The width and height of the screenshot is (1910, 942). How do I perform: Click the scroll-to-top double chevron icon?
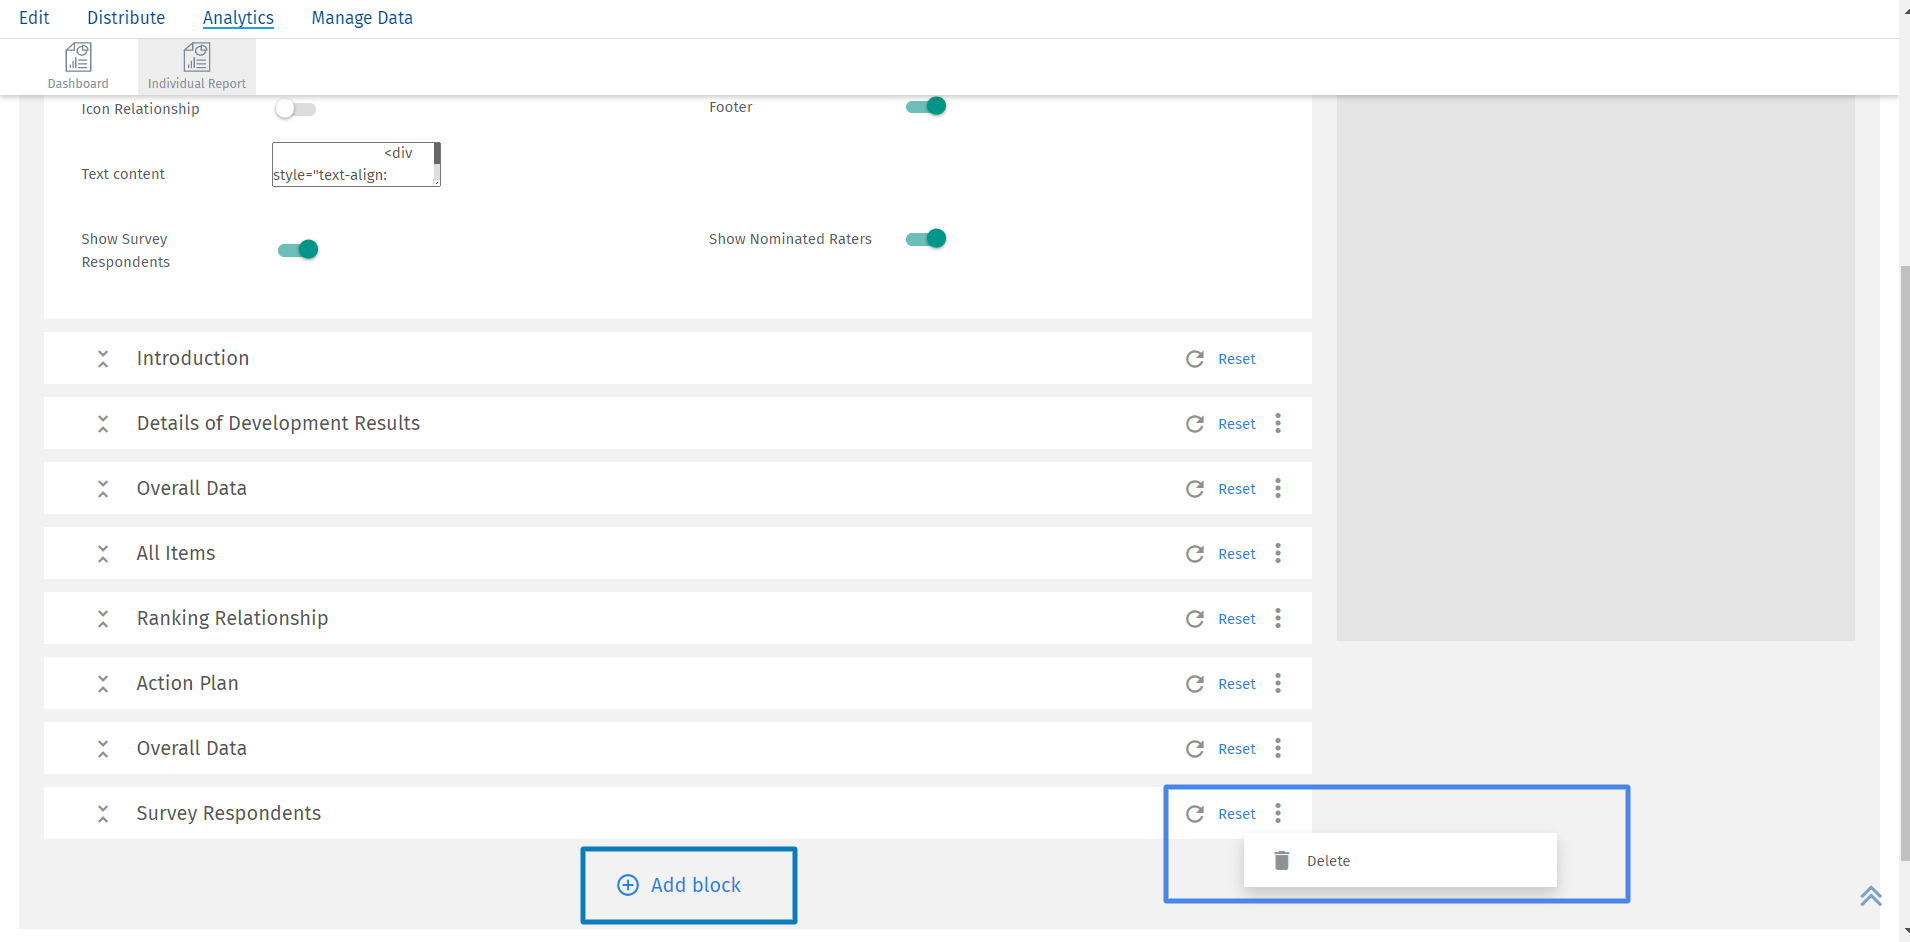1870,896
